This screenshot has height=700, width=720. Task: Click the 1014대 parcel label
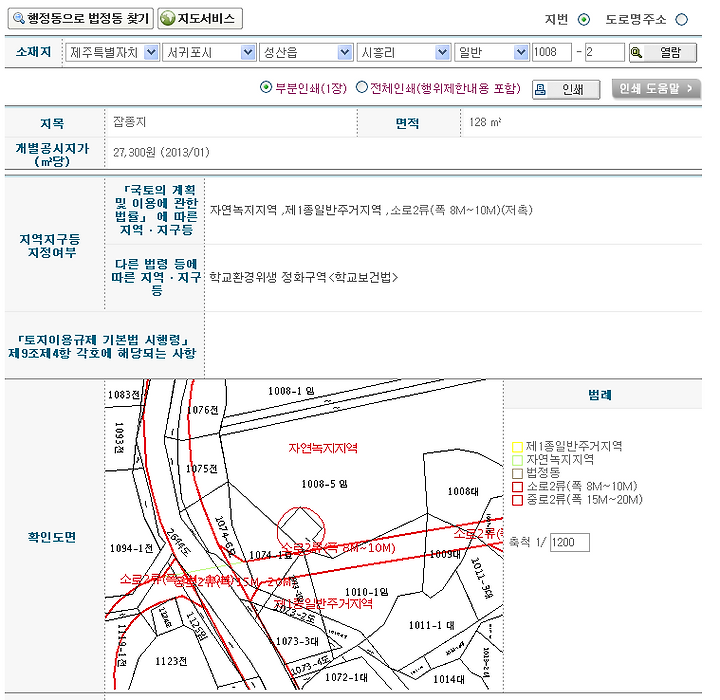click(x=449, y=679)
